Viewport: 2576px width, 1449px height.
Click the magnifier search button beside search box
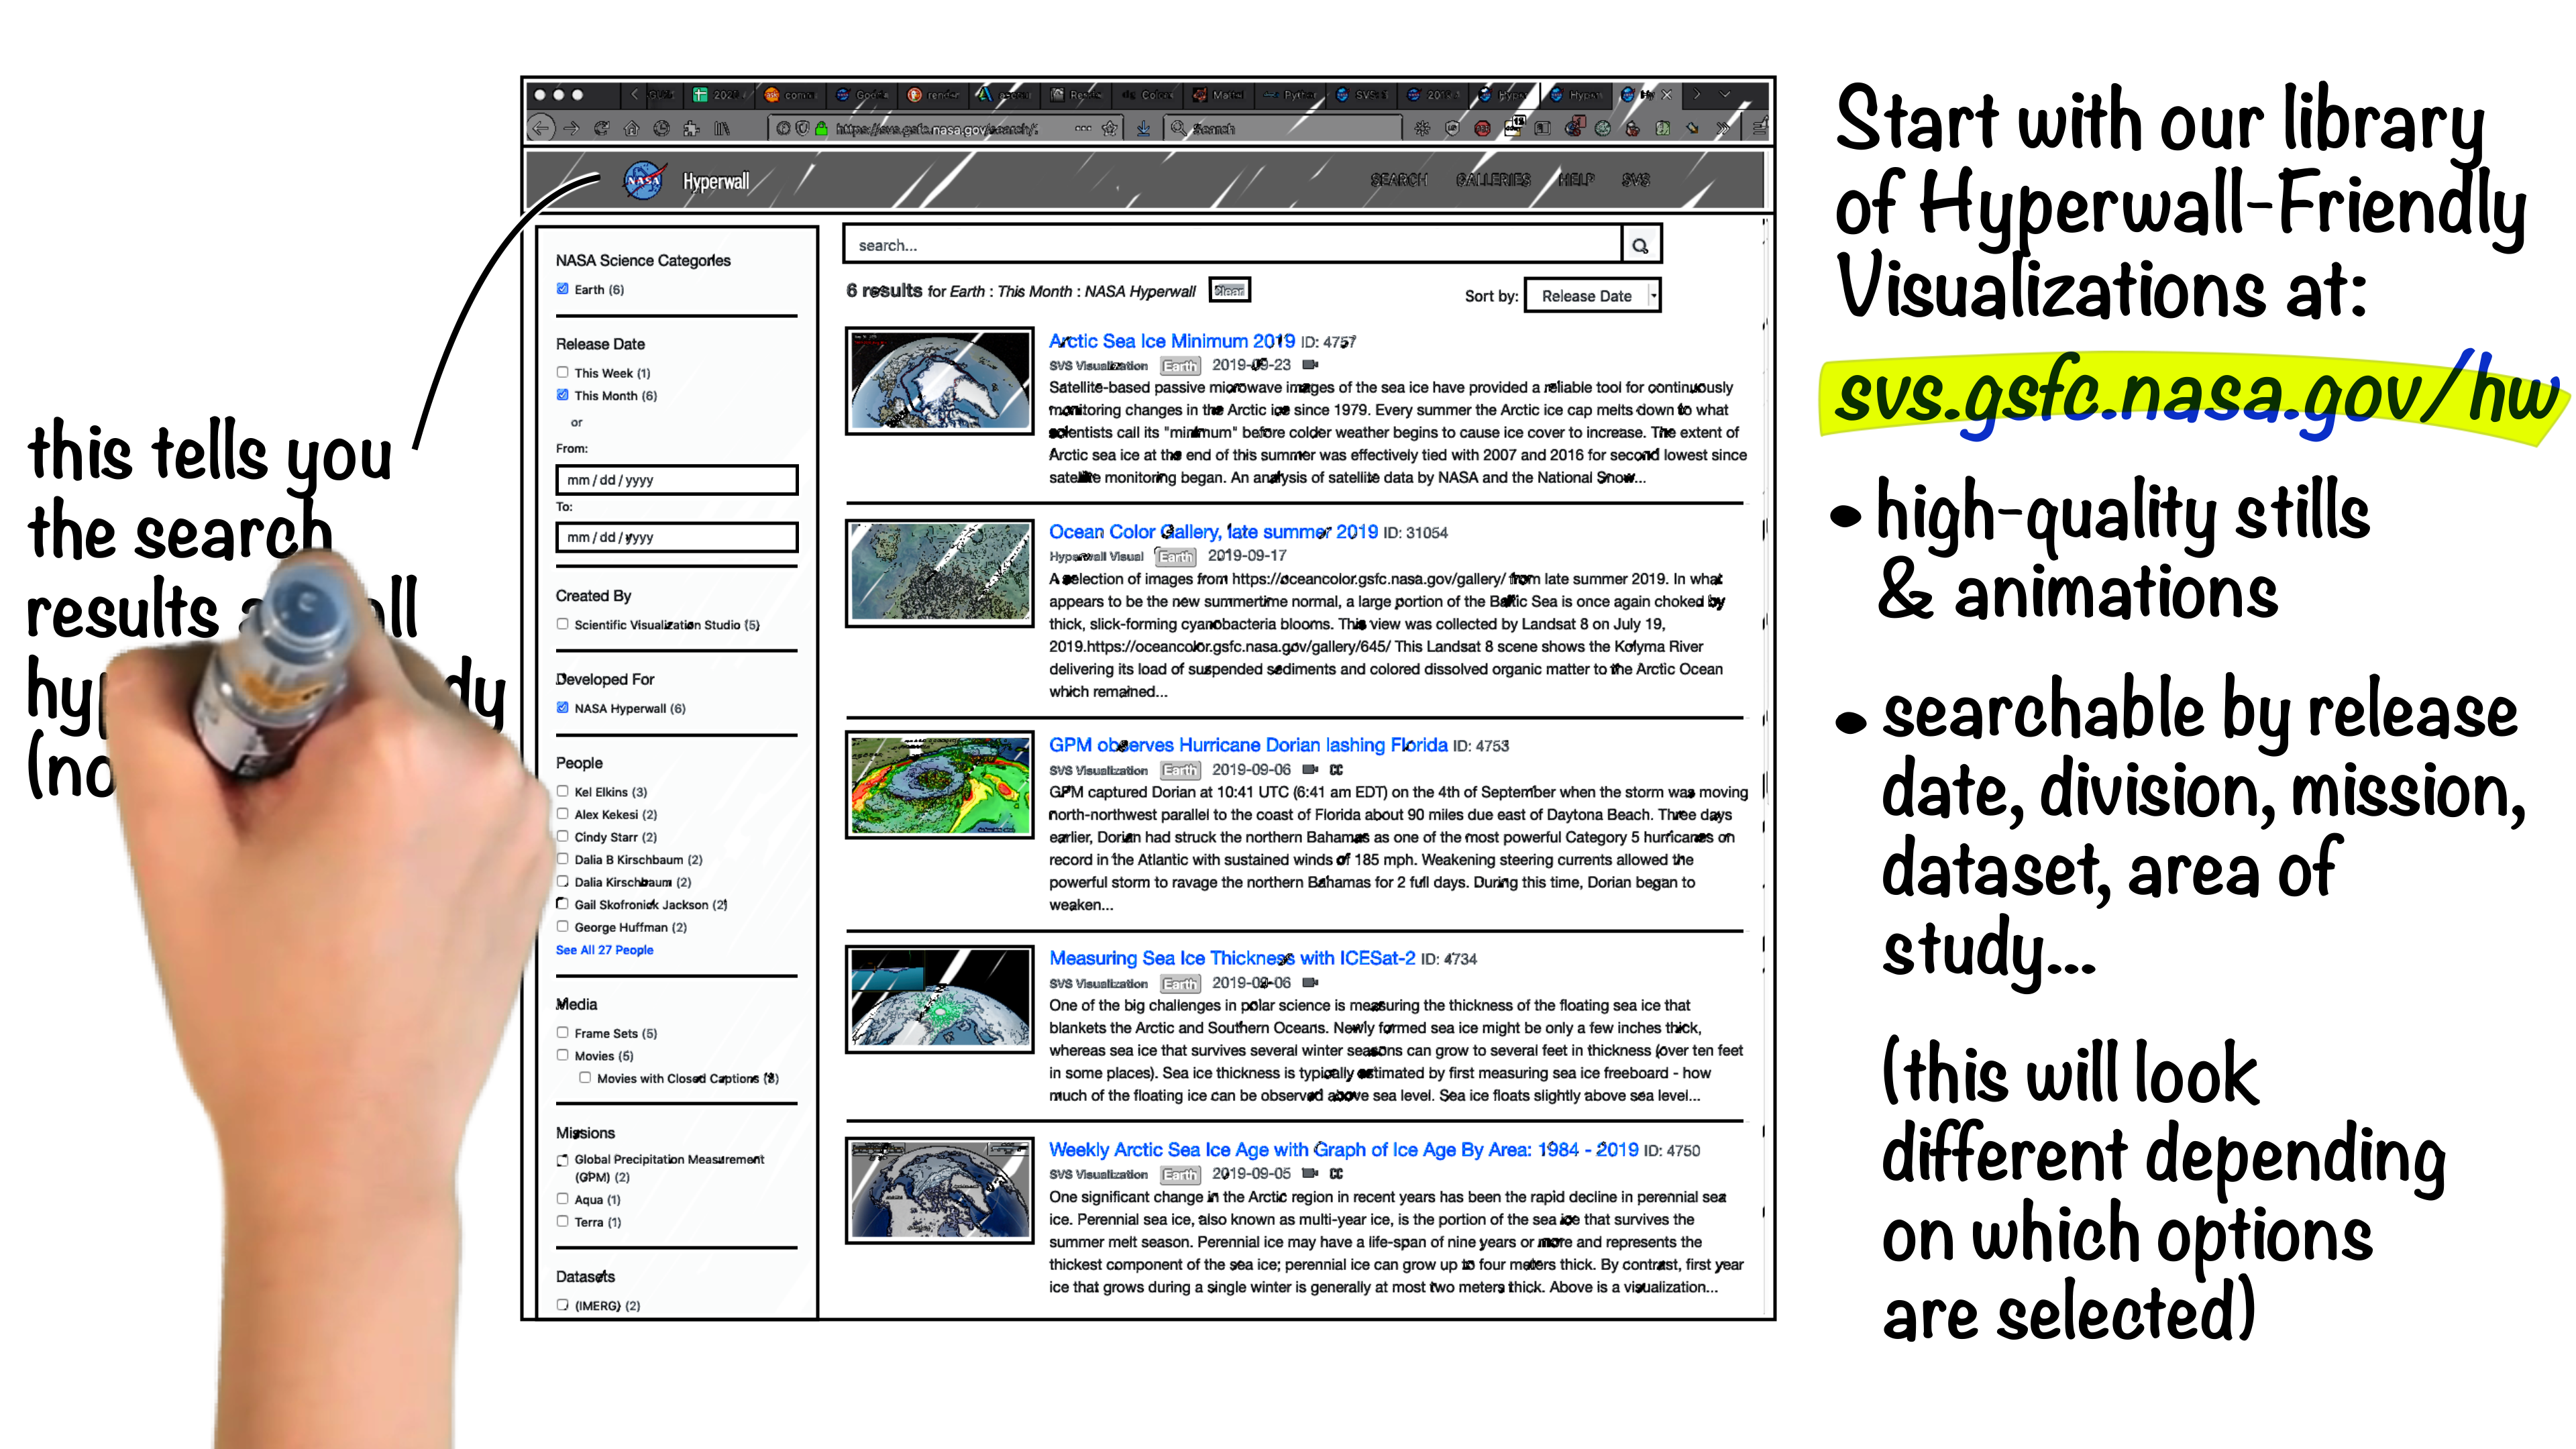[1640, 245]
